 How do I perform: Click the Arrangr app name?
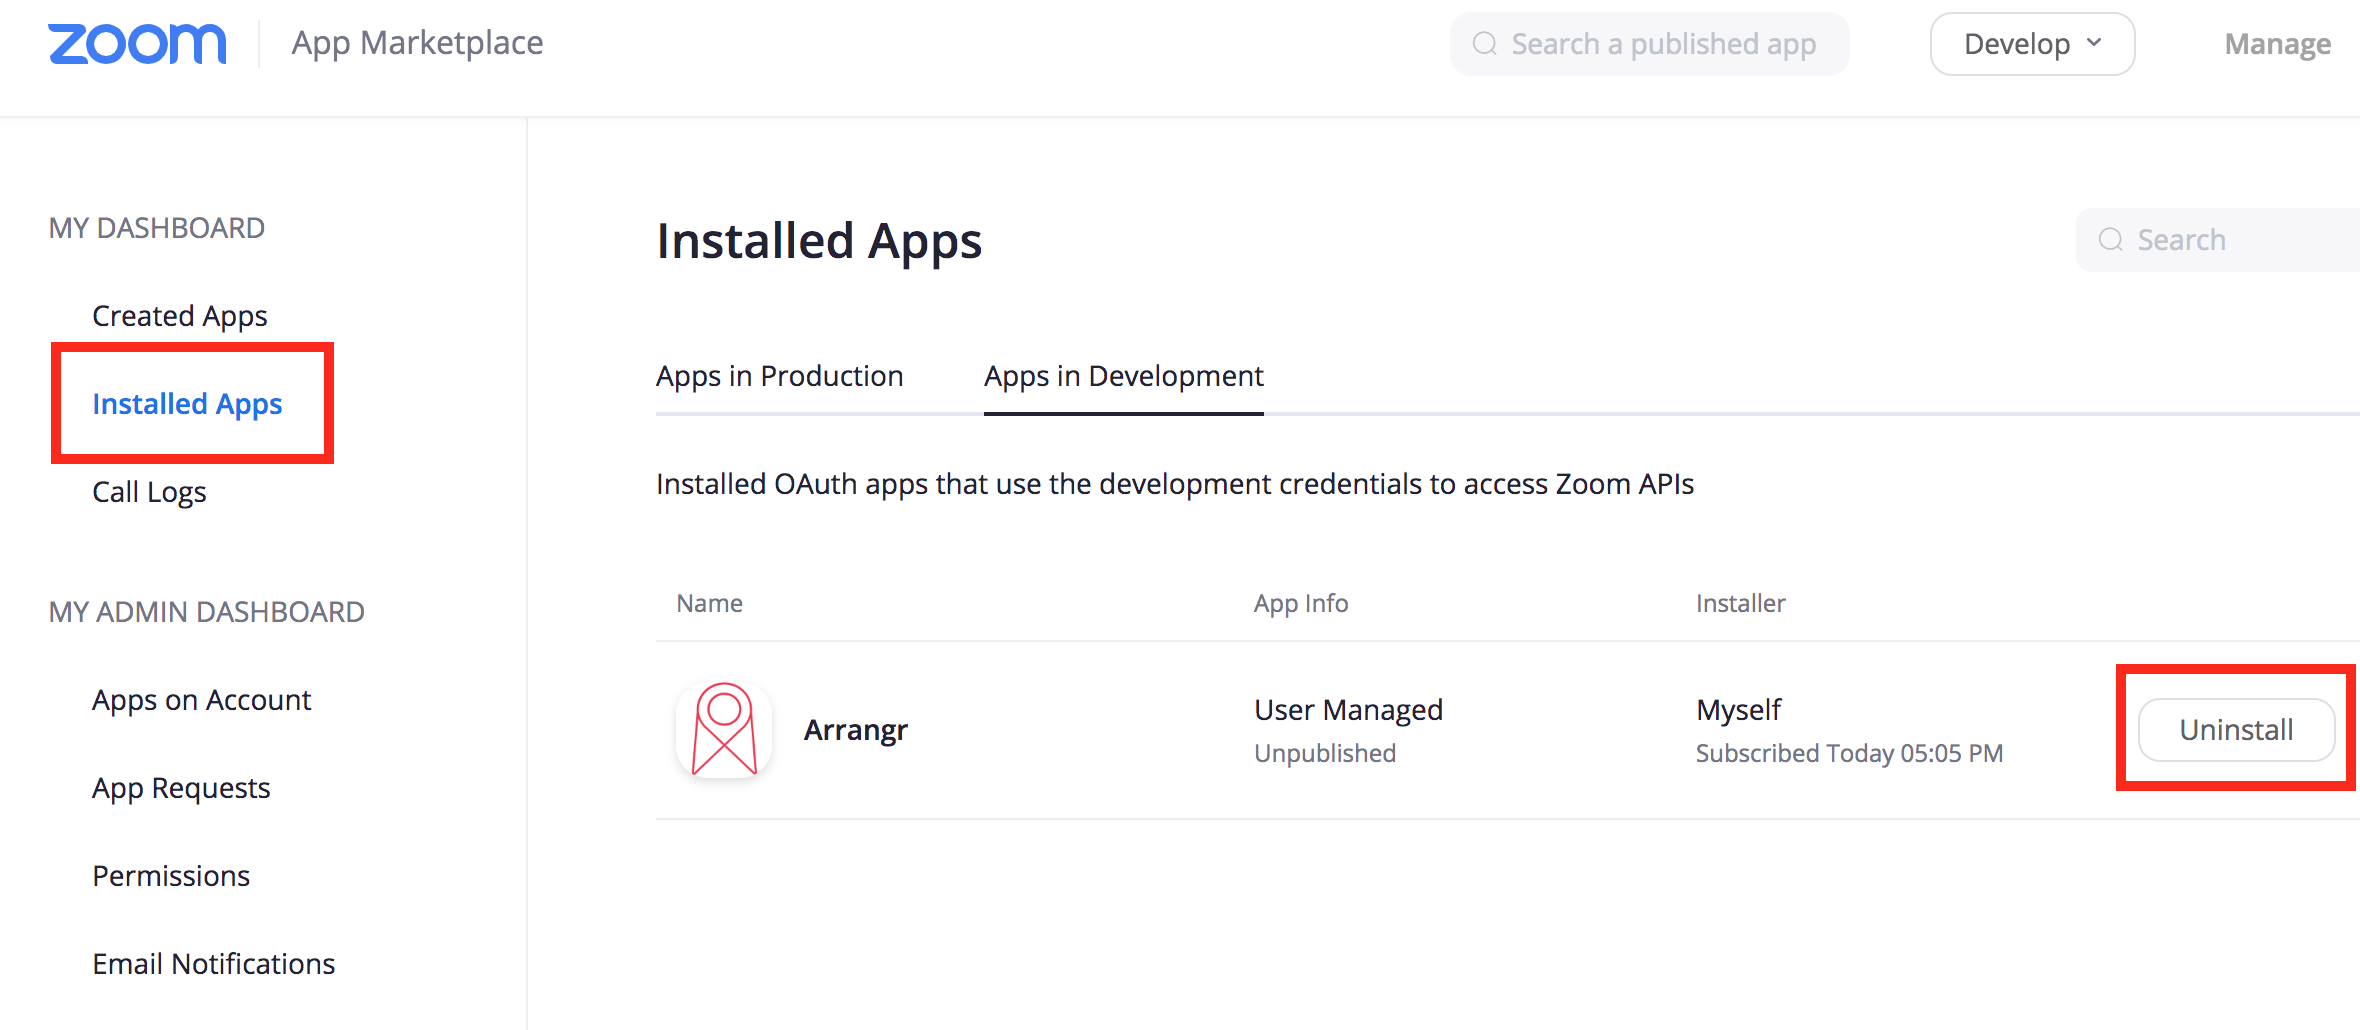point(855,730)
